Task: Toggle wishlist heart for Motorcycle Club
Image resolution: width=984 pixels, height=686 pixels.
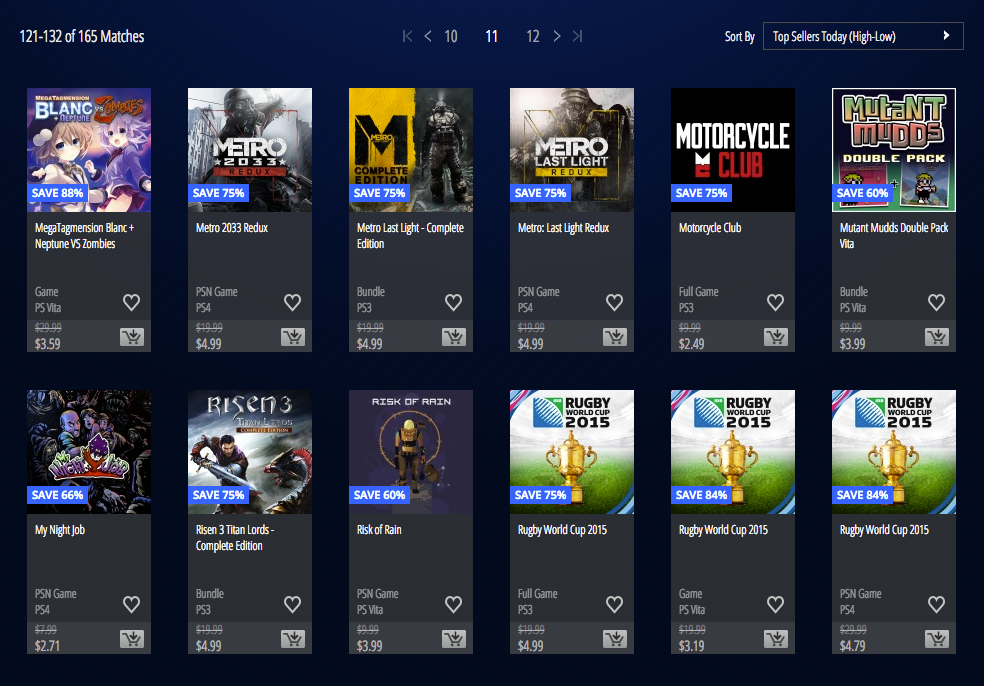Action: pyautogui.click(x=775, y=302)
